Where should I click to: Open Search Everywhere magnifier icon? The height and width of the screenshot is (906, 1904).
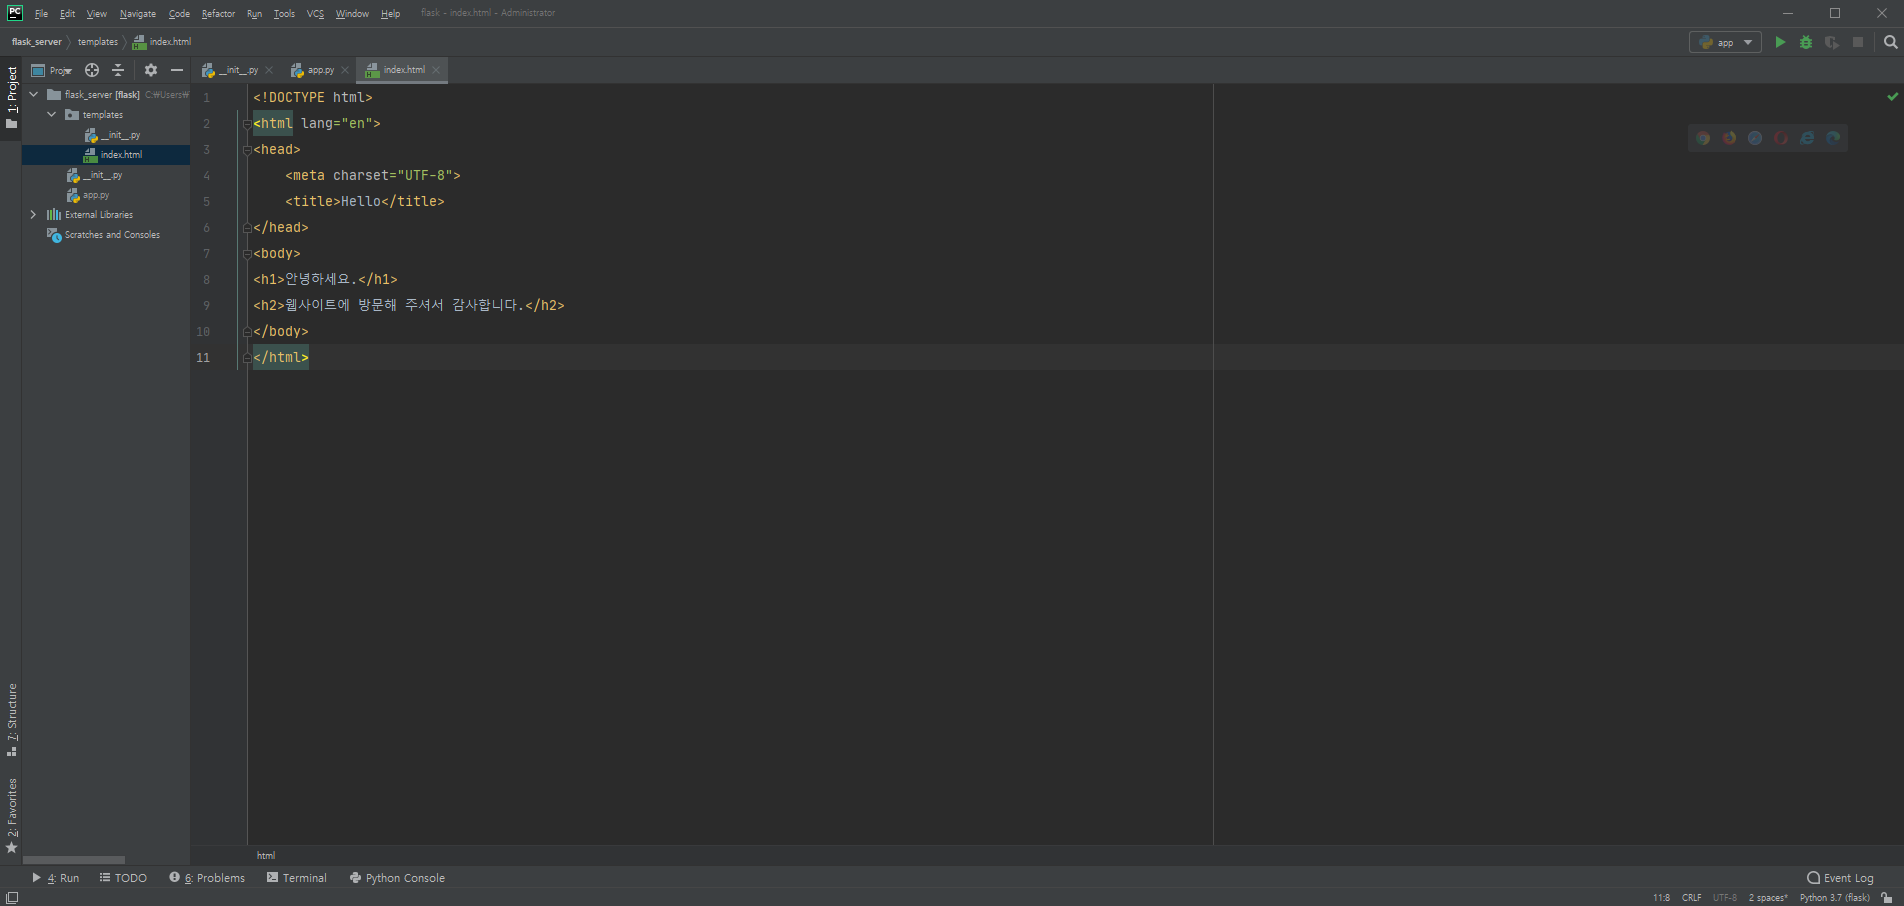tap(1890, 42)
